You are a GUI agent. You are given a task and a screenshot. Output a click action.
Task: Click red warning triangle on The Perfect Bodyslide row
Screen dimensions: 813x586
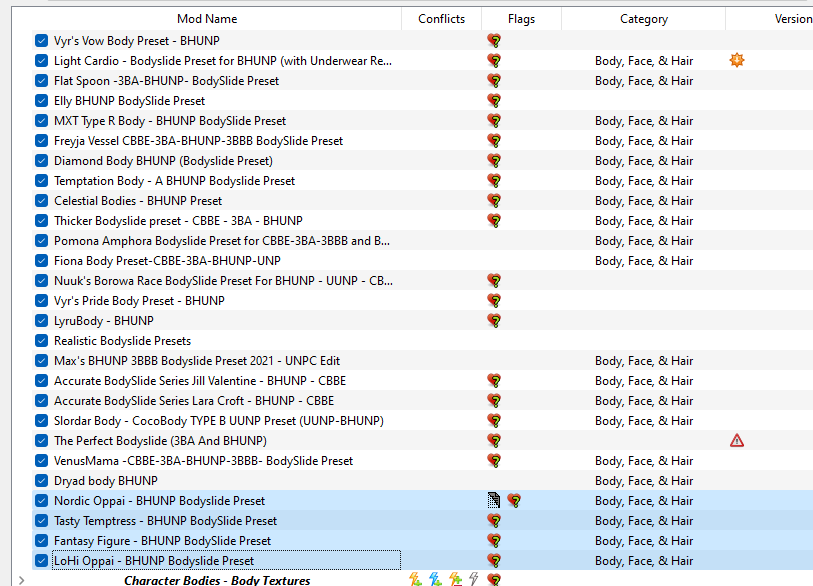(737, 441)
